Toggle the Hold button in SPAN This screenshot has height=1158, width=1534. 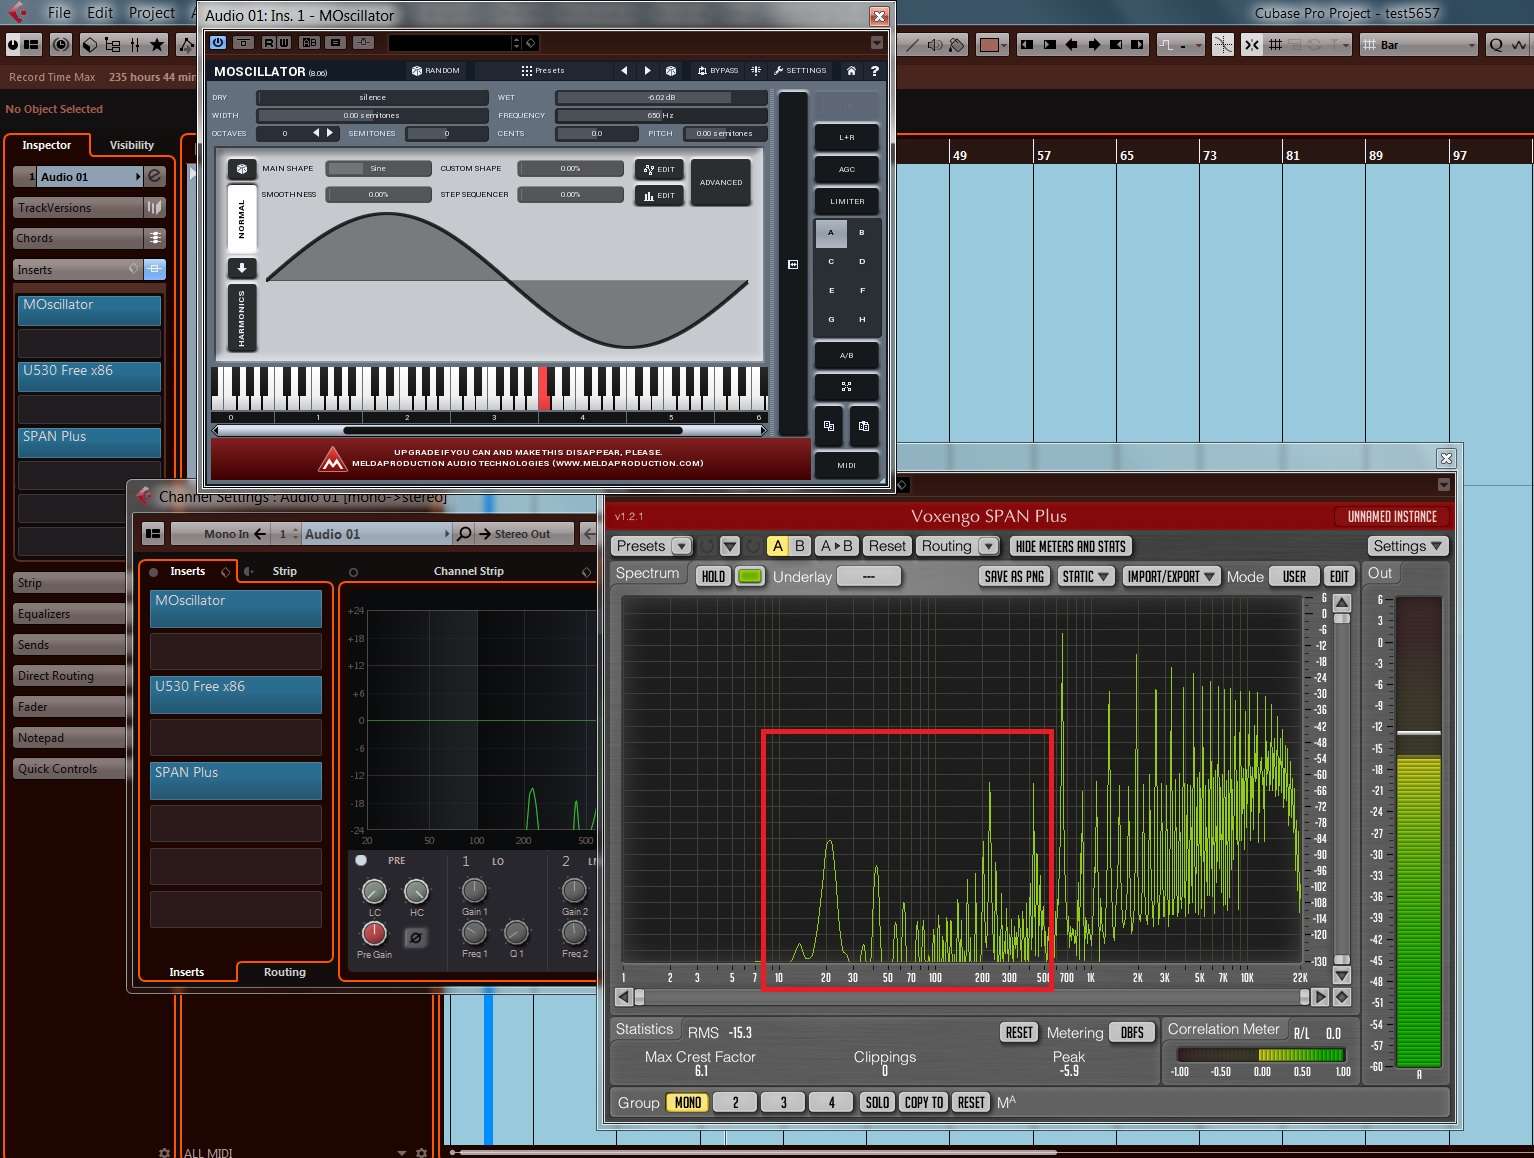(713, 576)
